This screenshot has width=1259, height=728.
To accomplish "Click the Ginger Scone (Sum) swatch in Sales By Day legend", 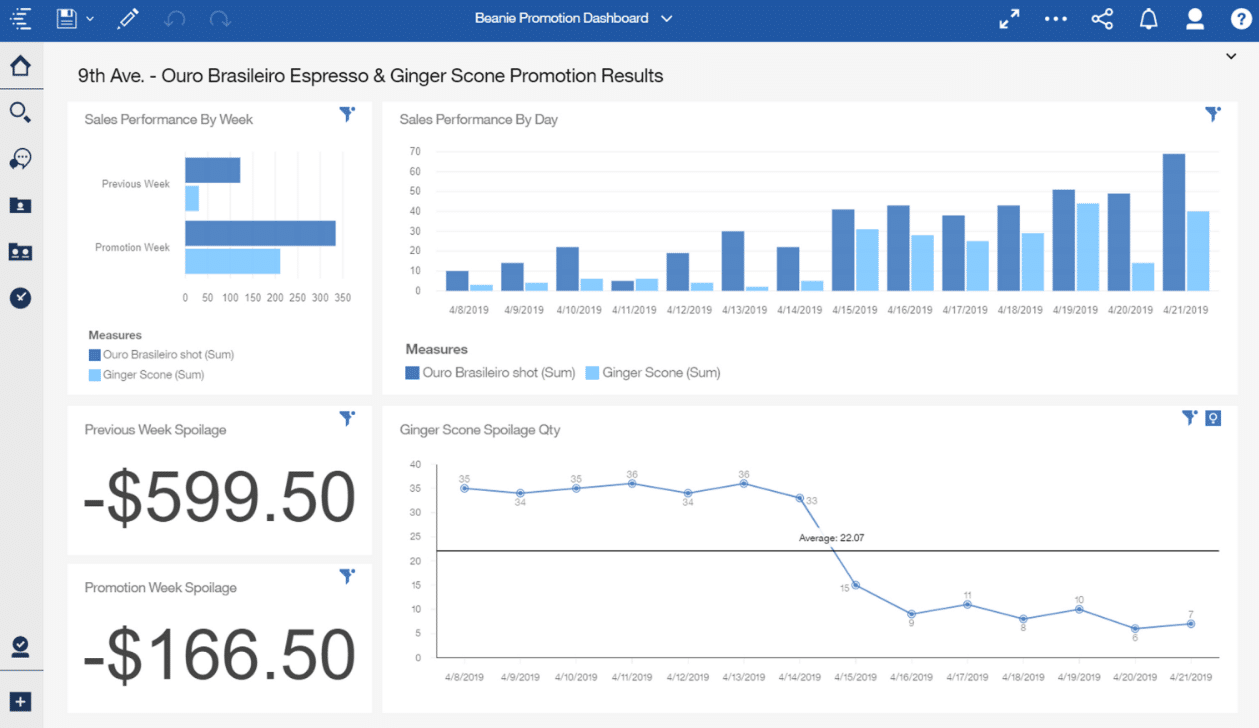I will [592, 373].
